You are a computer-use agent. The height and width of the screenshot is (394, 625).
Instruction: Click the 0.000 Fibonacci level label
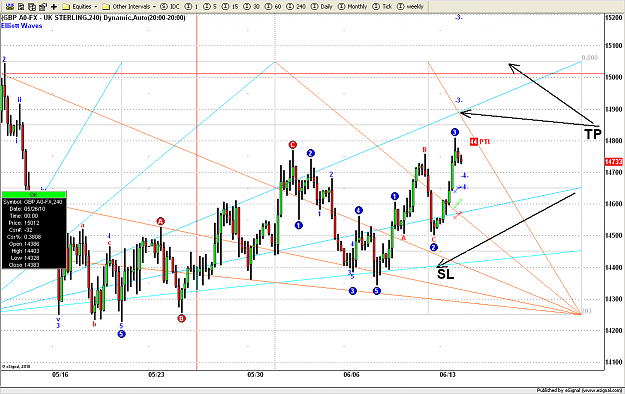[x=590, y=58]
